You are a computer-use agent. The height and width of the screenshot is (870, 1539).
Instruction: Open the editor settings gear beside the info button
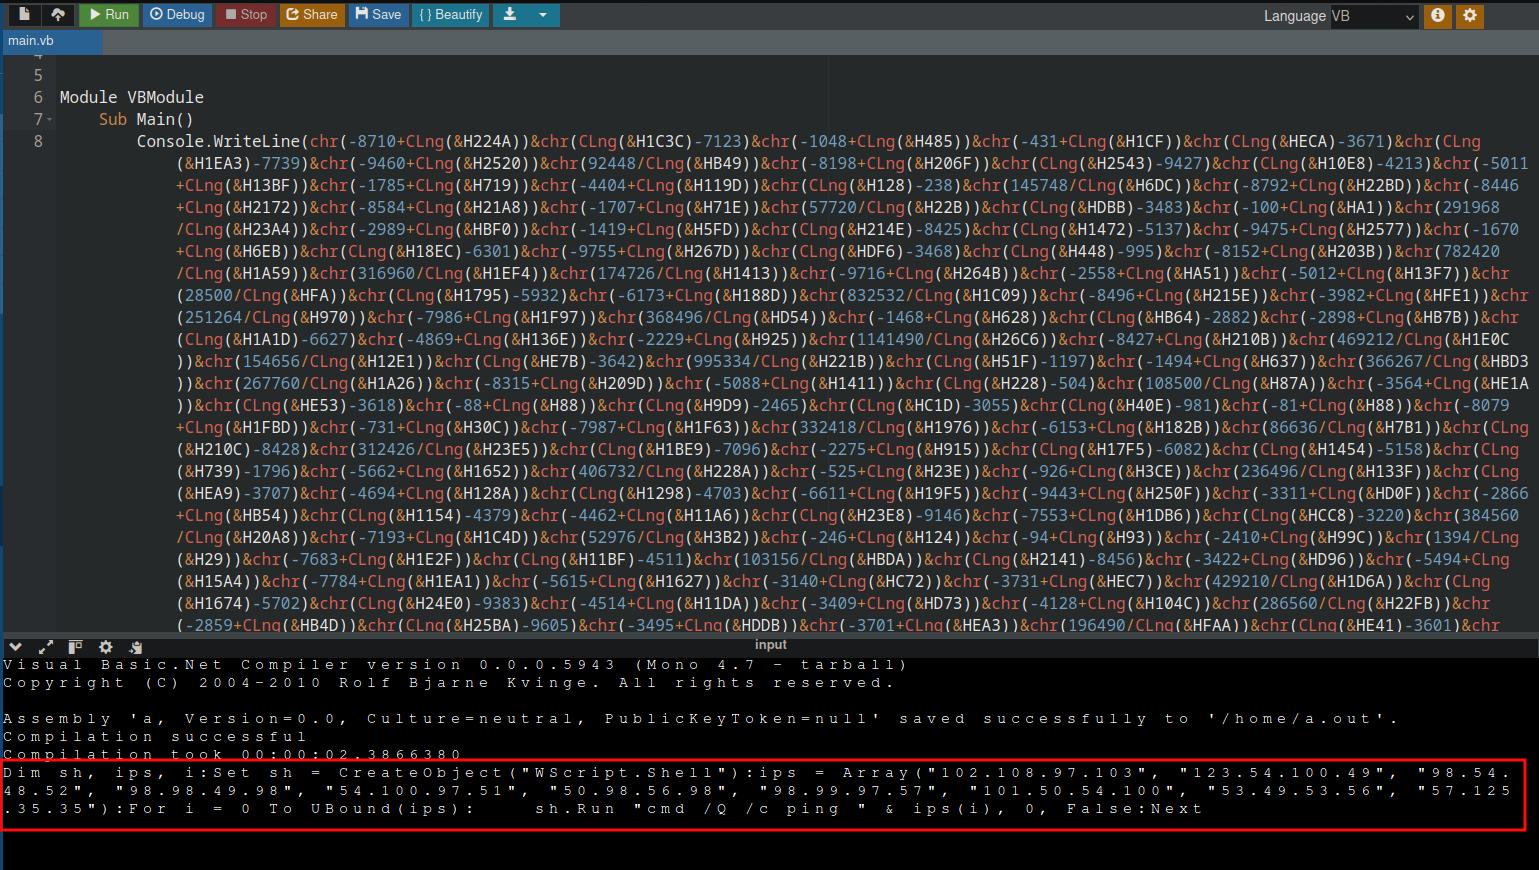pos(1469,16)
